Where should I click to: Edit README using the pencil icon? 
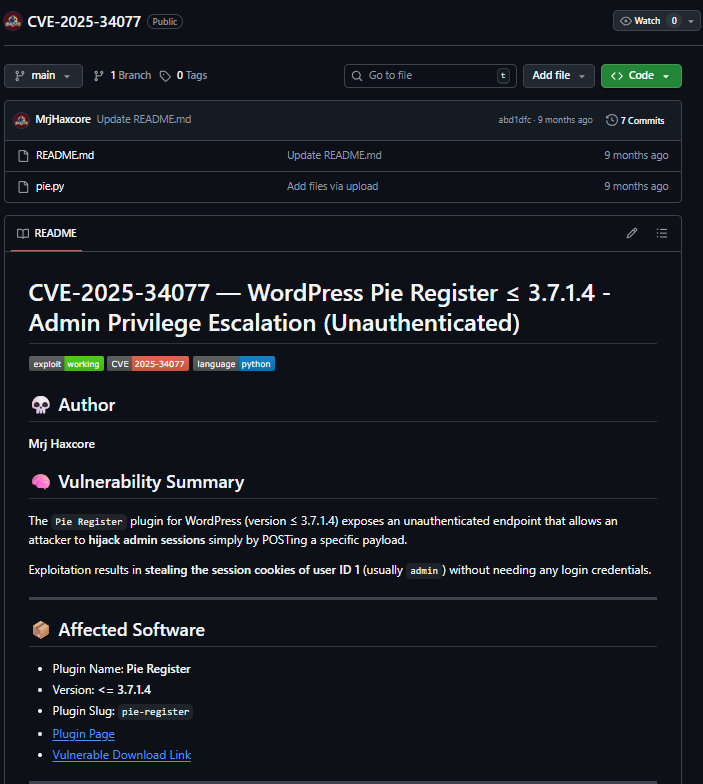pos(632,233)
